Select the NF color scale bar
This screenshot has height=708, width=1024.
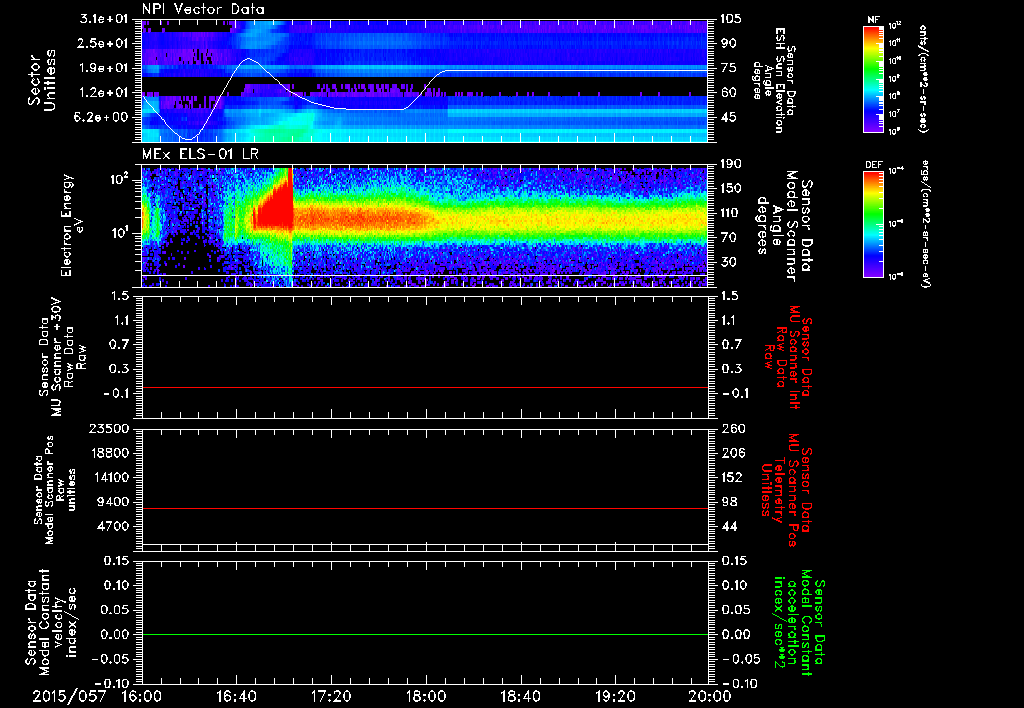[873, 79]
